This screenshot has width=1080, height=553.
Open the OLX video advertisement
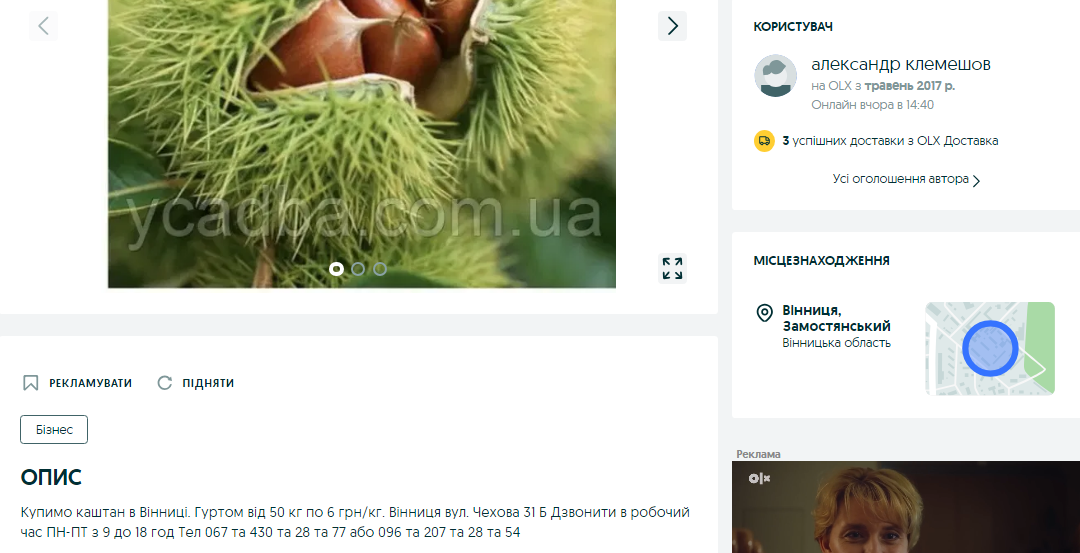[906, 507]
